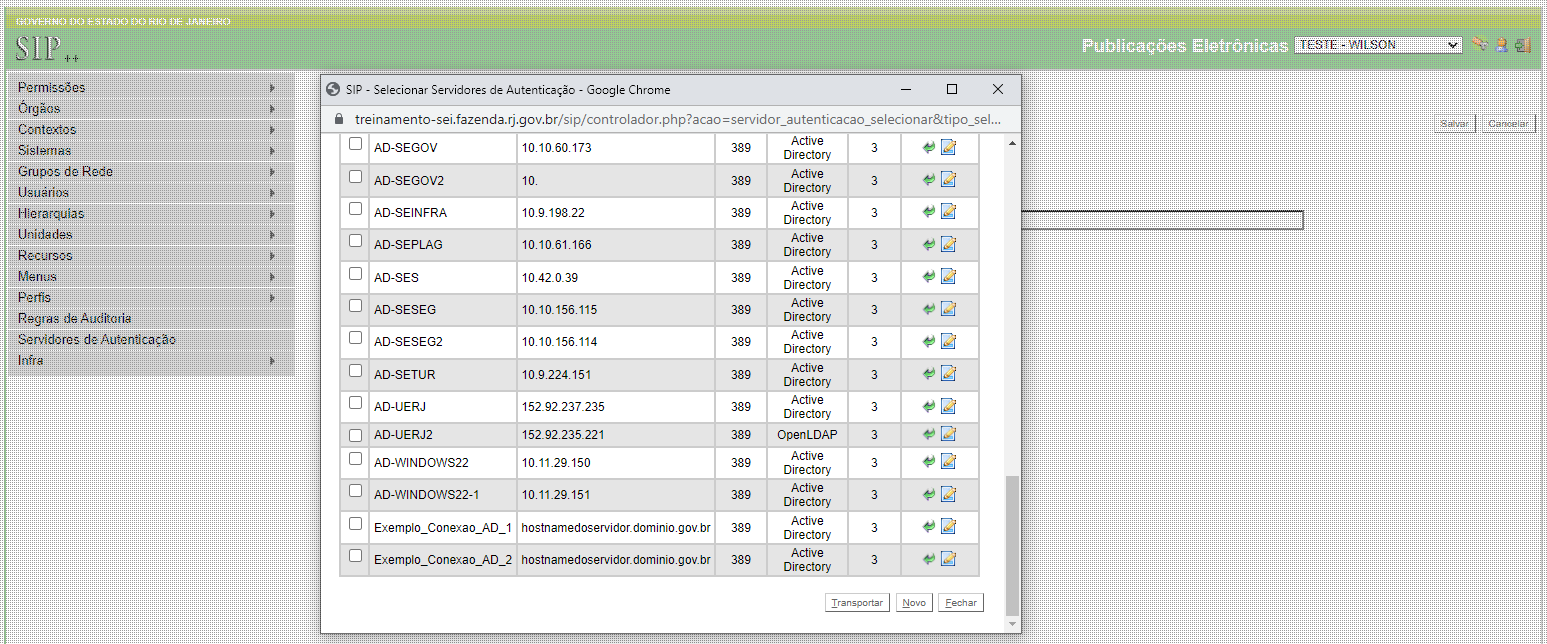1547x644 pixels.
Task: Transport Exemplo_Conexao_AD_1 using its green arrow
Action: (929, 527)
